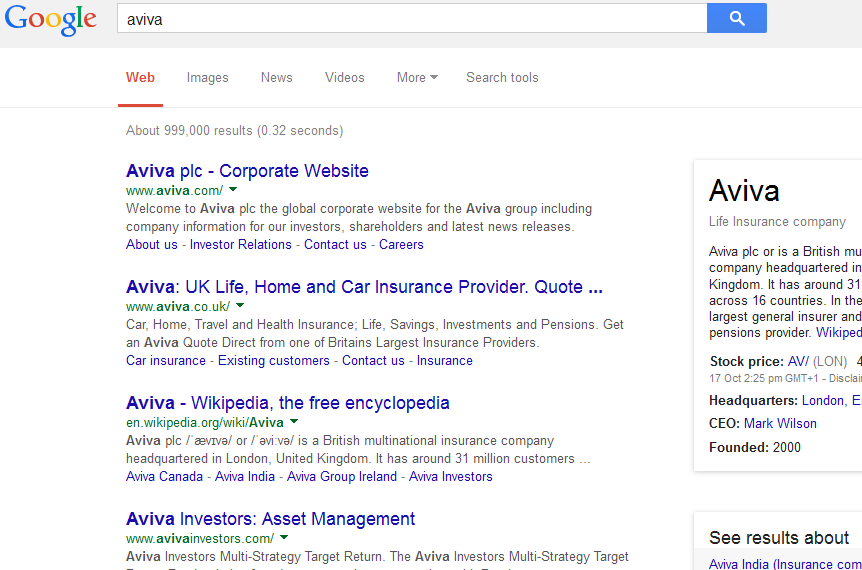Expand arrow next to en.wikipedia.org/wiki/Aviva
862x570 pixels.
(x=294, y=421)
